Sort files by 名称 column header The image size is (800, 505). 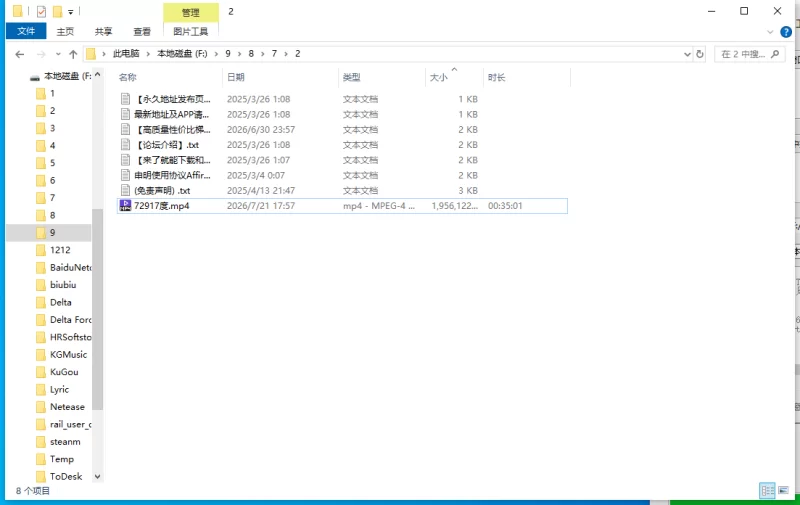pos(128,77)
